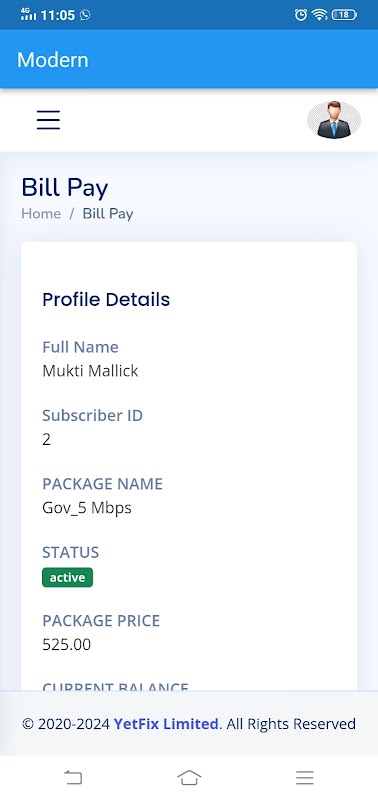Screen dimensions: 378x800
Task: Tap the battery level indicator
Action: (344, 15)
